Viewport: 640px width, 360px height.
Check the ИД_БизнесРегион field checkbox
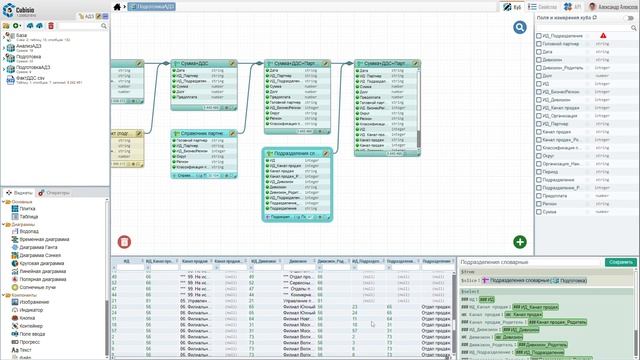tap(539, 92)
